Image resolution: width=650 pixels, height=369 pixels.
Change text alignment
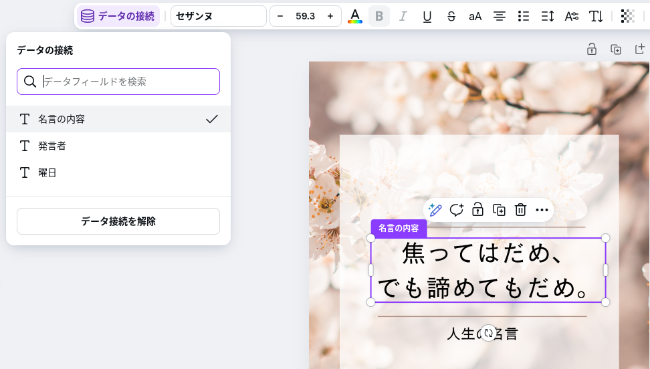coord(499,16)
